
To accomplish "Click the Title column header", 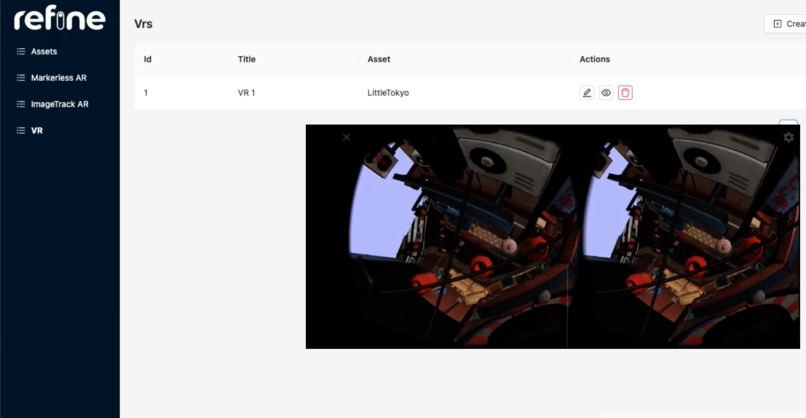I will 247,59.
